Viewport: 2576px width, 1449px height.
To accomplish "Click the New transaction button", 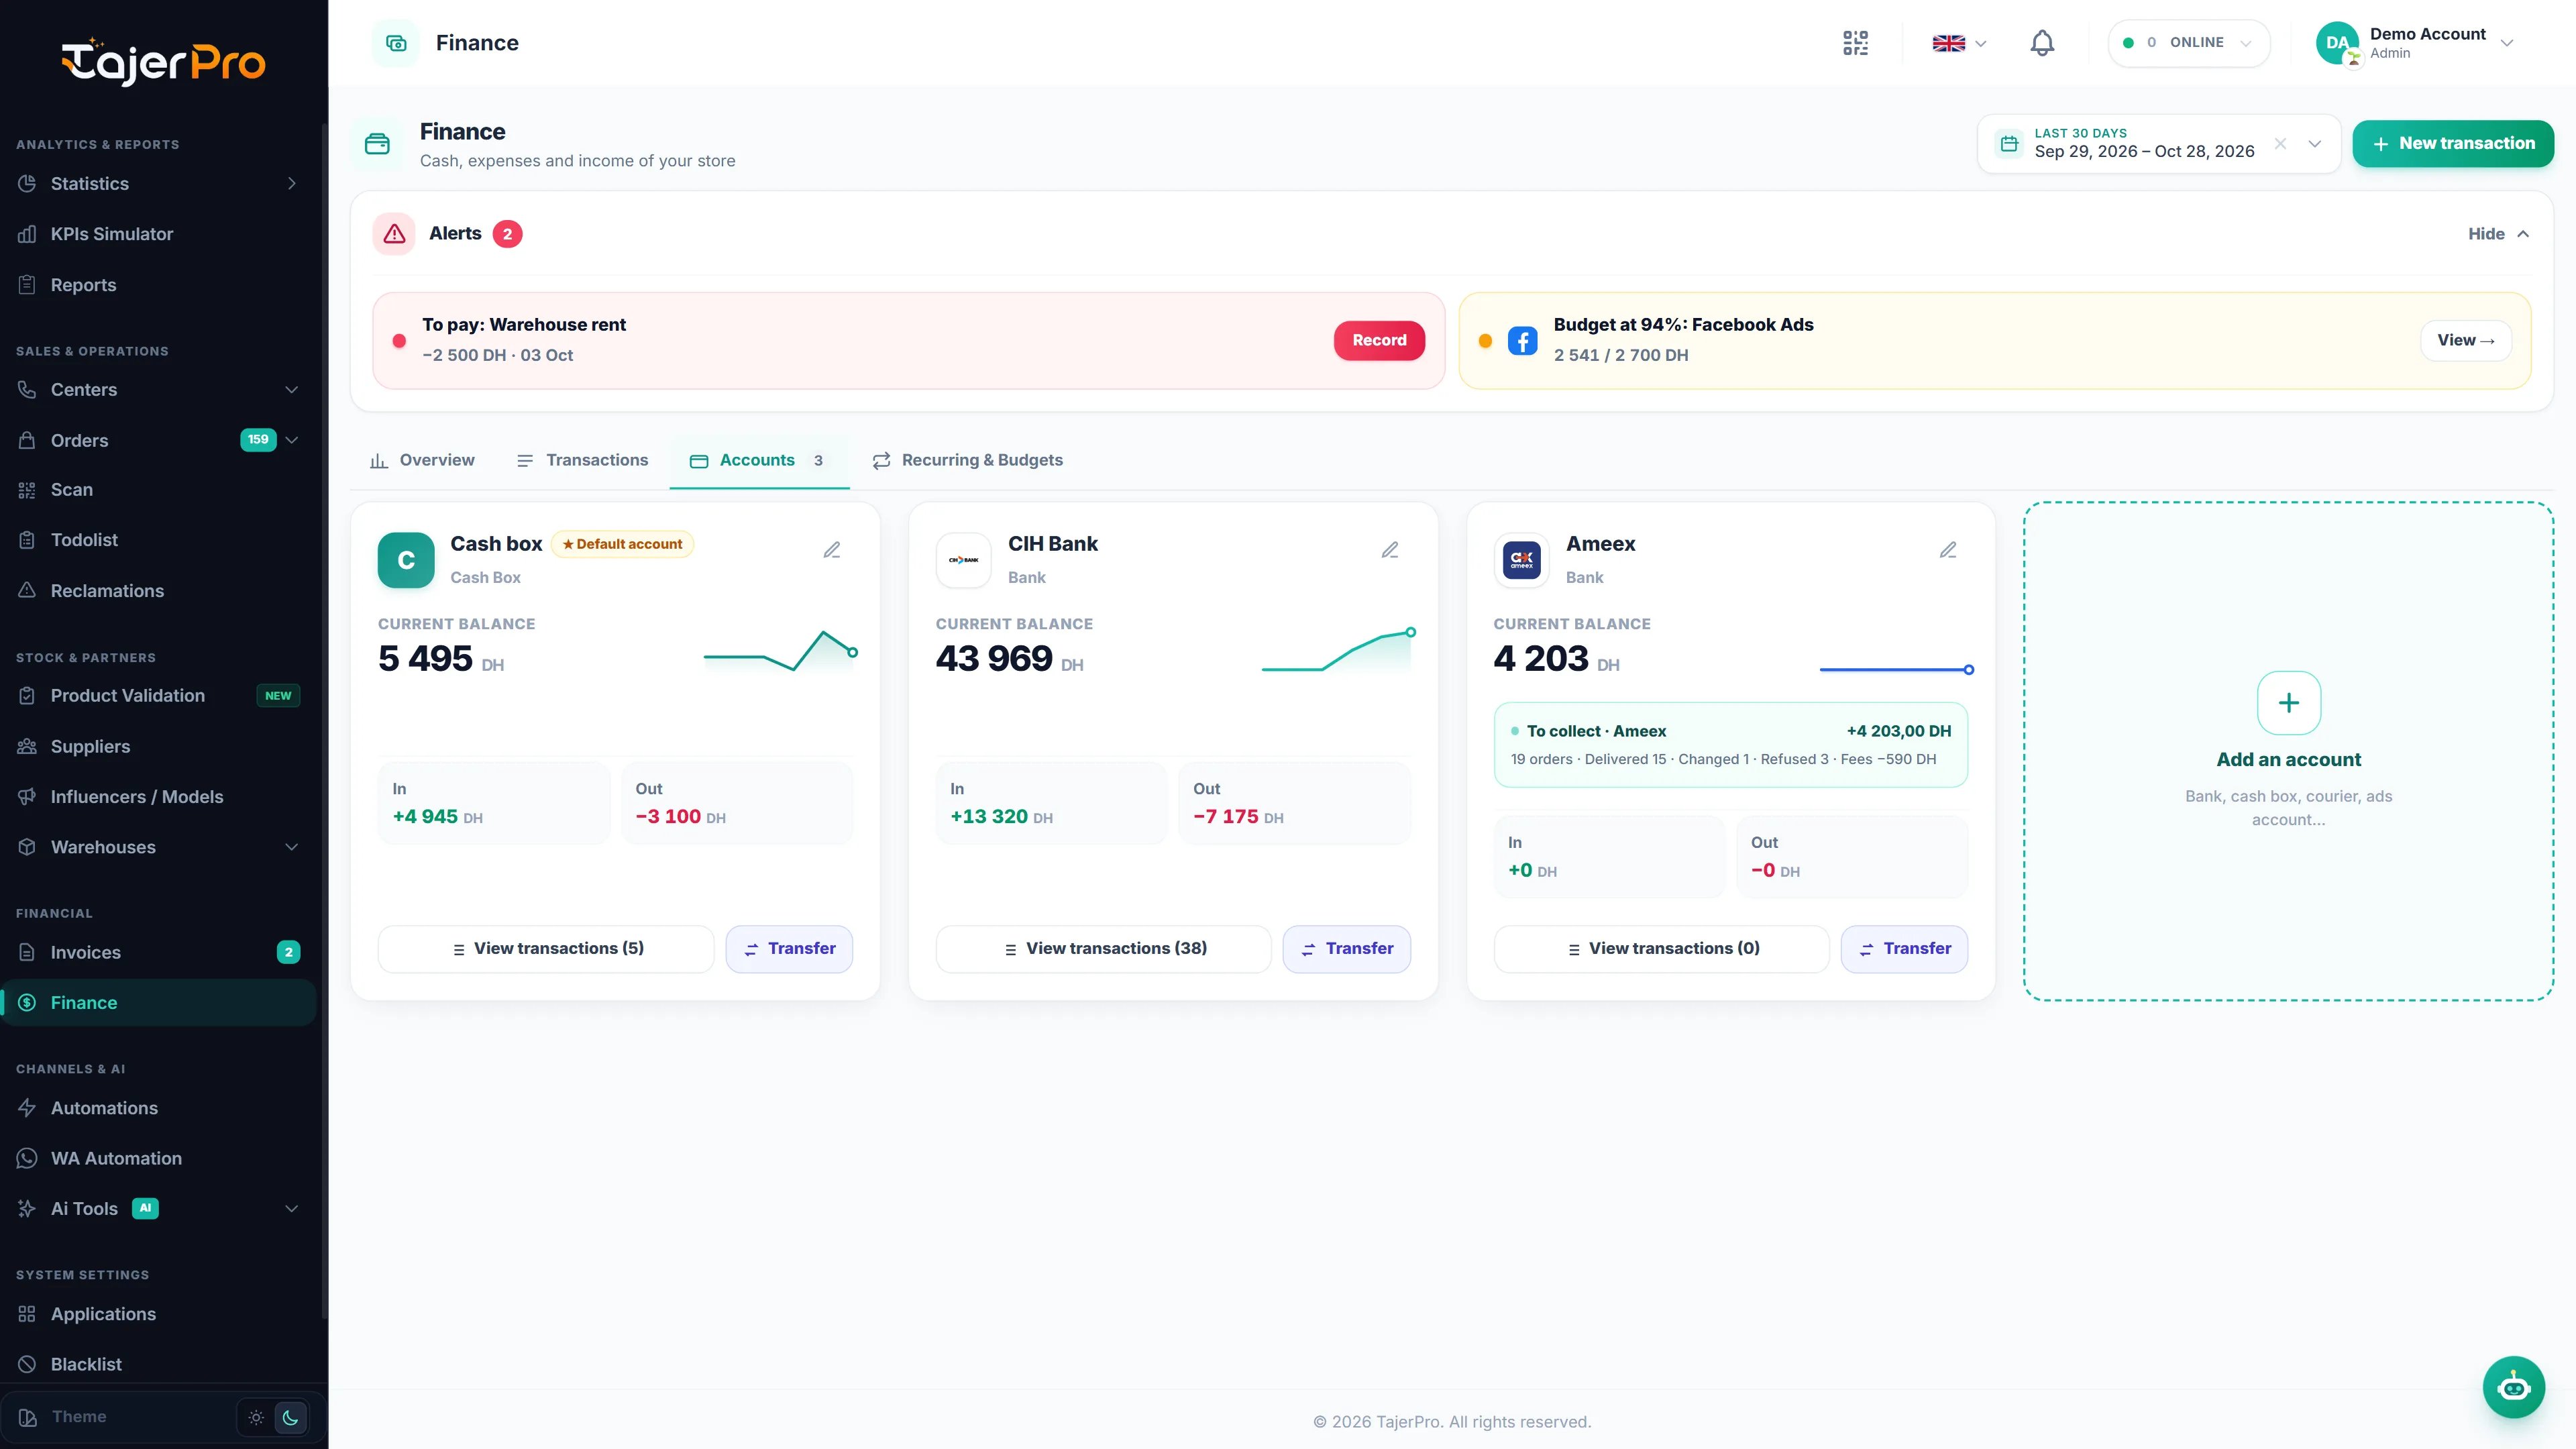I will coord(2453,144).
